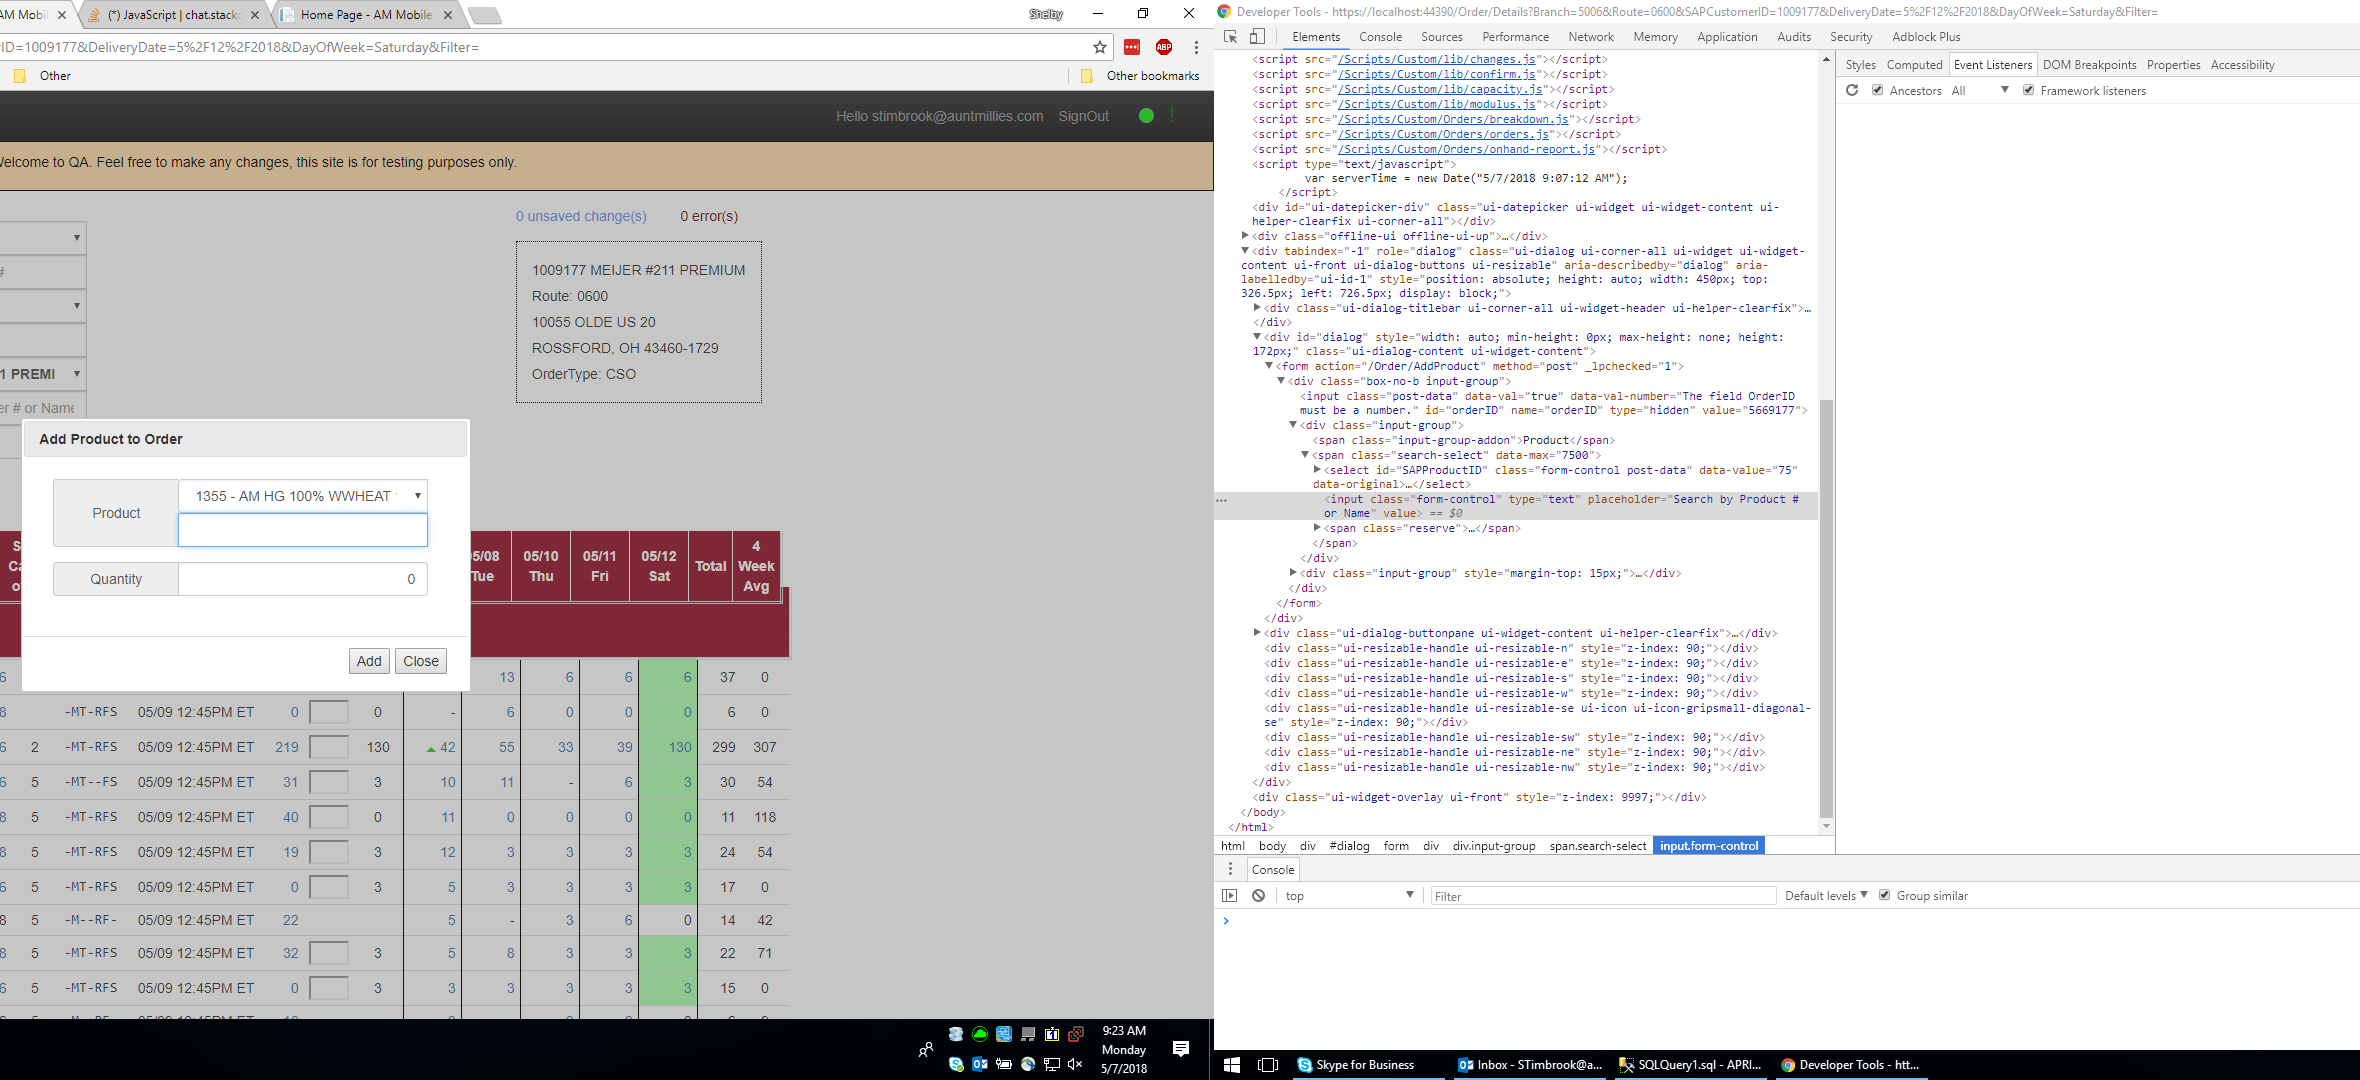Open the Network tab
Viewport: 2360px width, 1080px height.
point(1591,37)
